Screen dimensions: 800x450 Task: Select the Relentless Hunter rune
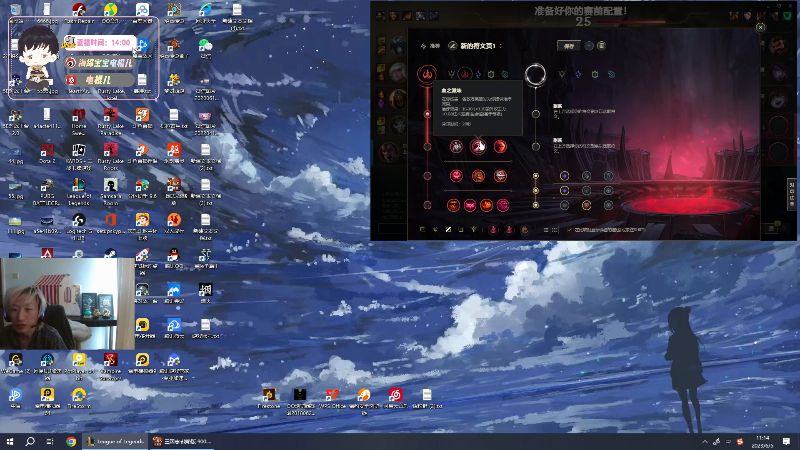tap(486, 205)
